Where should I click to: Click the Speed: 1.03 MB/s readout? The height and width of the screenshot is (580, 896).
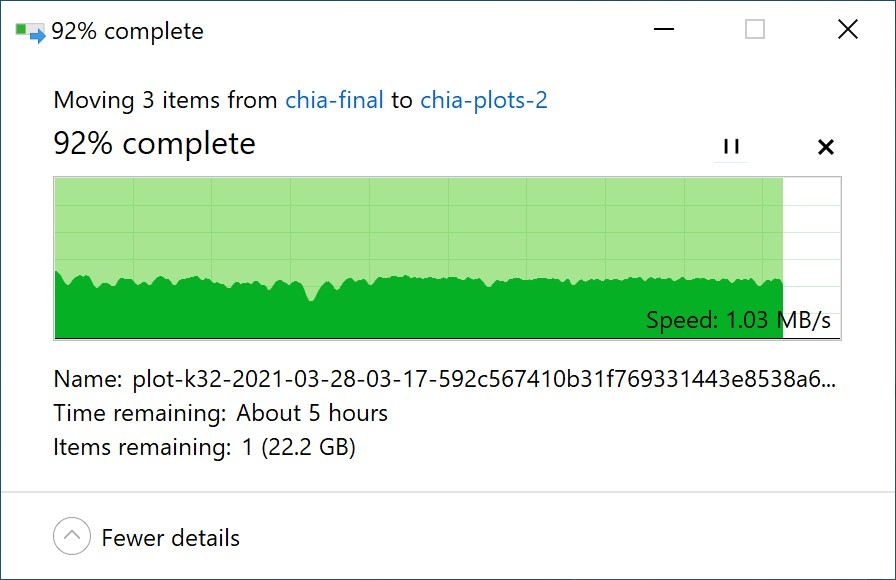[738, 320]
